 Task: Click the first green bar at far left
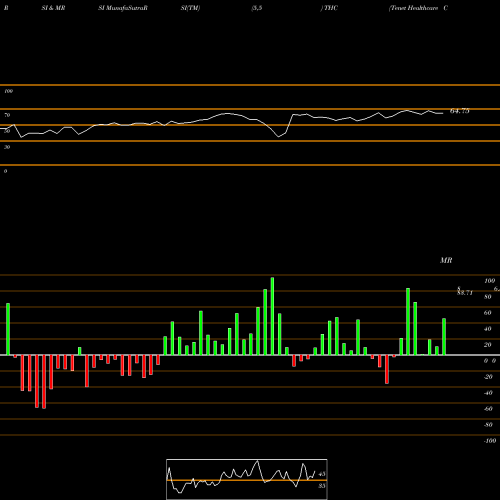(8, 329)
